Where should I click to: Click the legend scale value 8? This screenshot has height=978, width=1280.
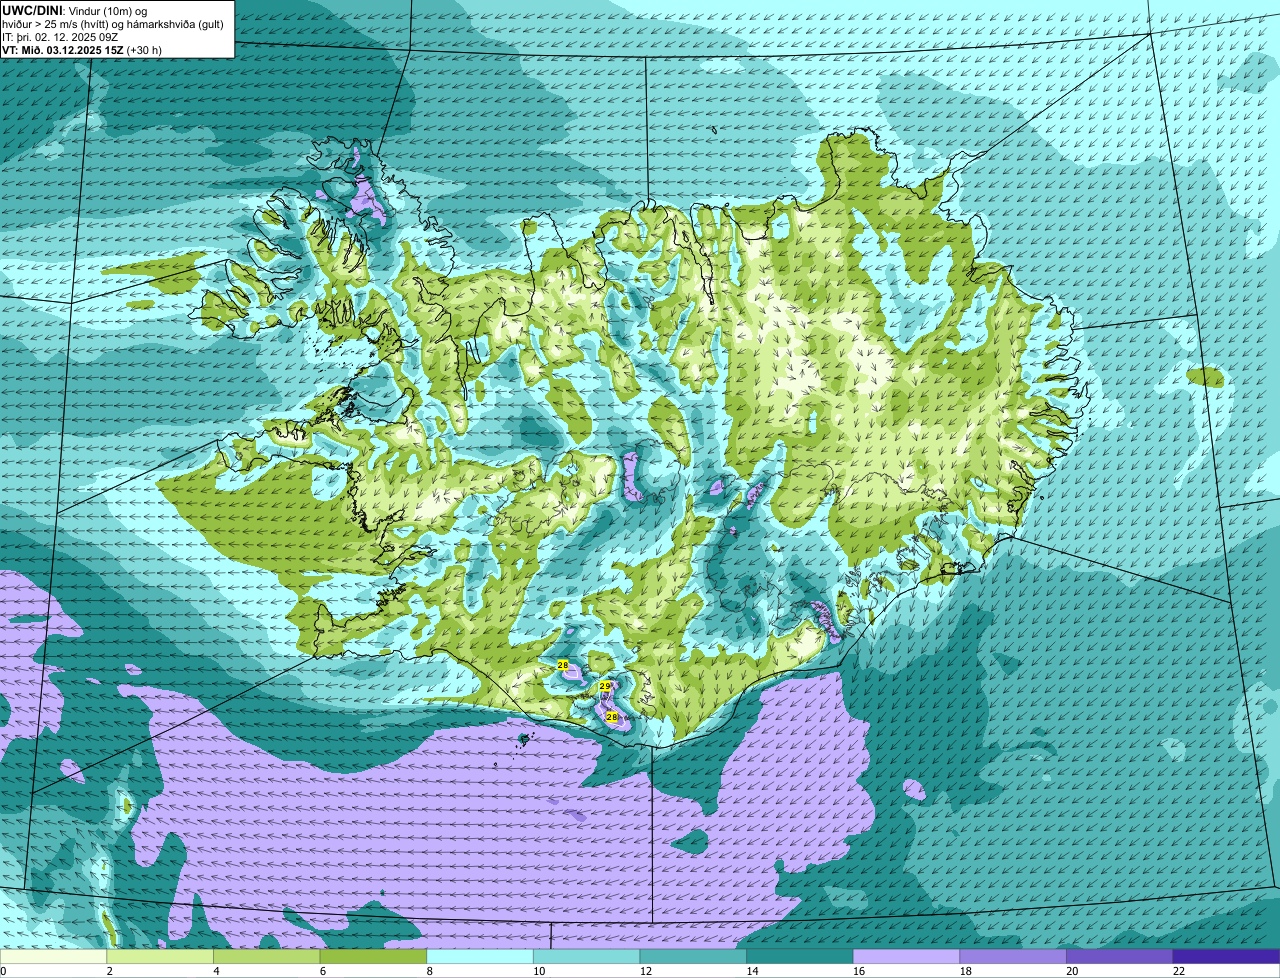429,971
